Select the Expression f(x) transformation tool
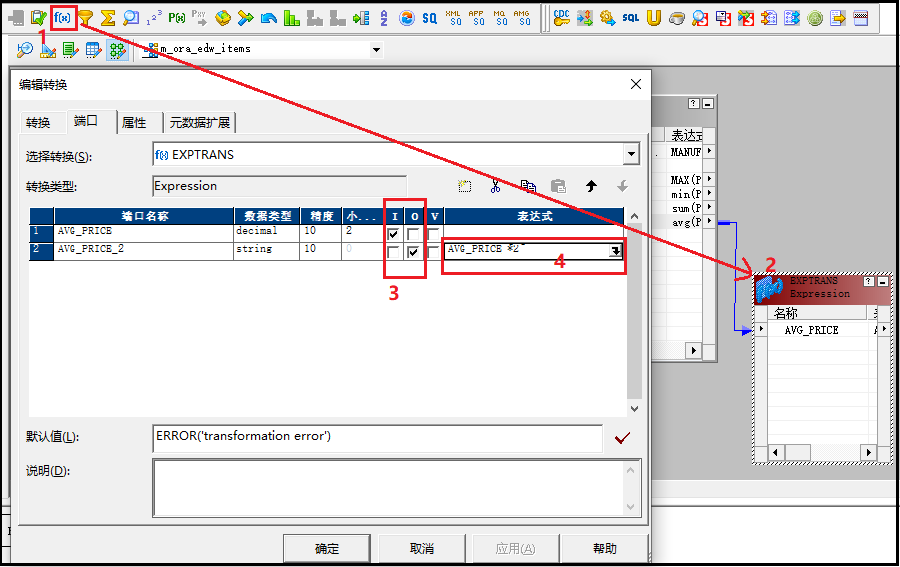Screen dimensions: 900x567 62,18
